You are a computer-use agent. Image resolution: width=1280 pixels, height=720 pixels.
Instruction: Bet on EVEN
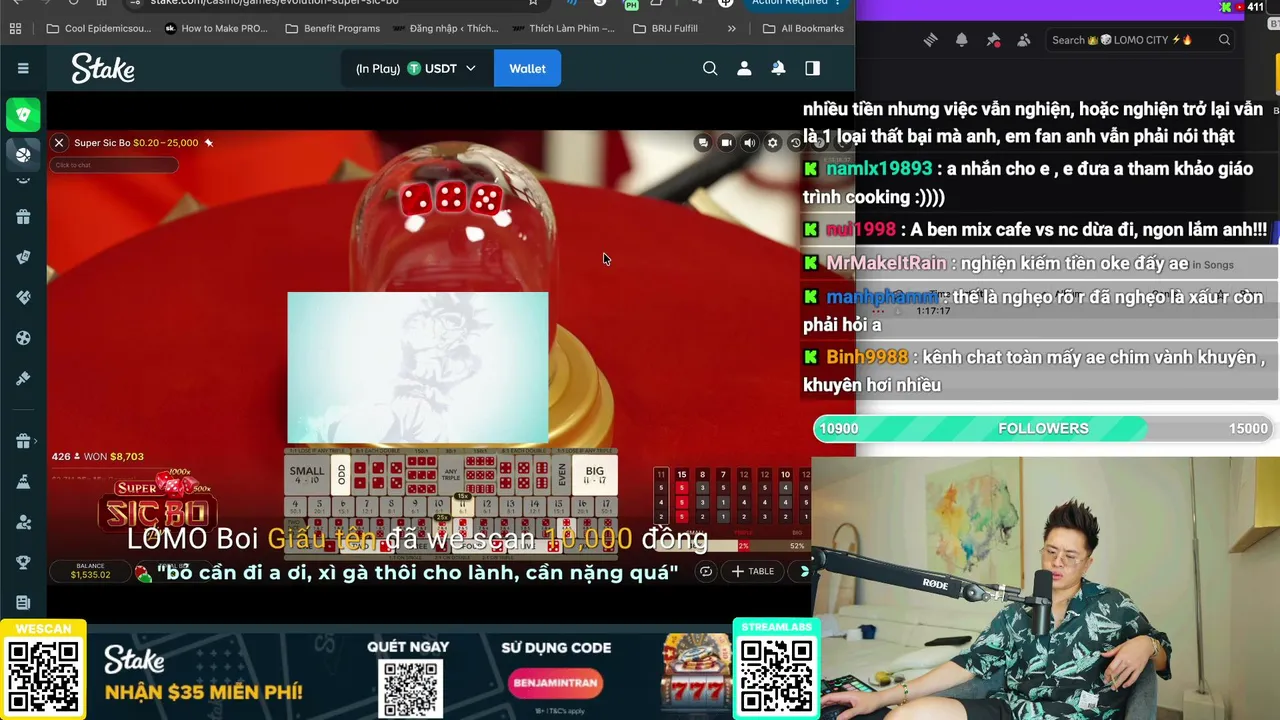pos(562,475)
